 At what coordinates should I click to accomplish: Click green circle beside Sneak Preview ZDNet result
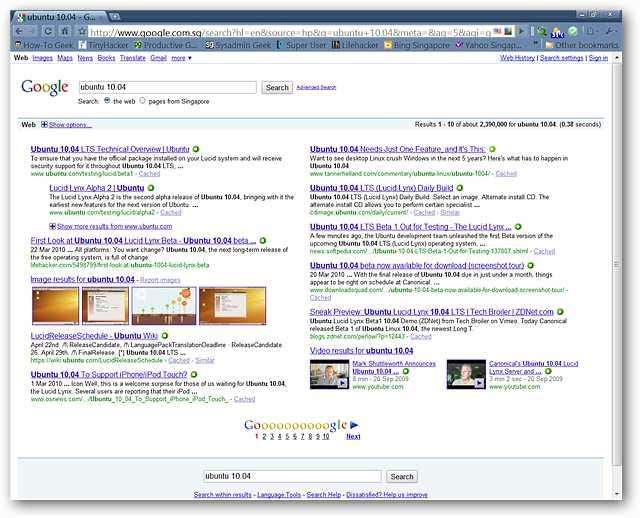click(560, 311)
